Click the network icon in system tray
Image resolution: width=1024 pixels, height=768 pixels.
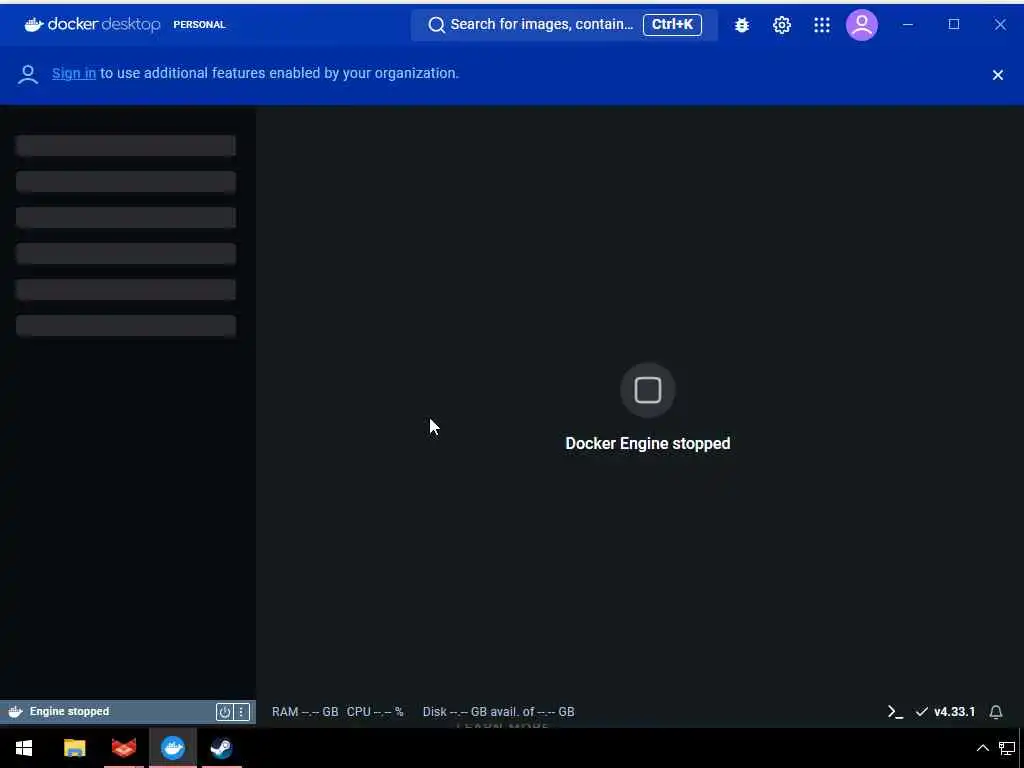[x=1007, y=748]
